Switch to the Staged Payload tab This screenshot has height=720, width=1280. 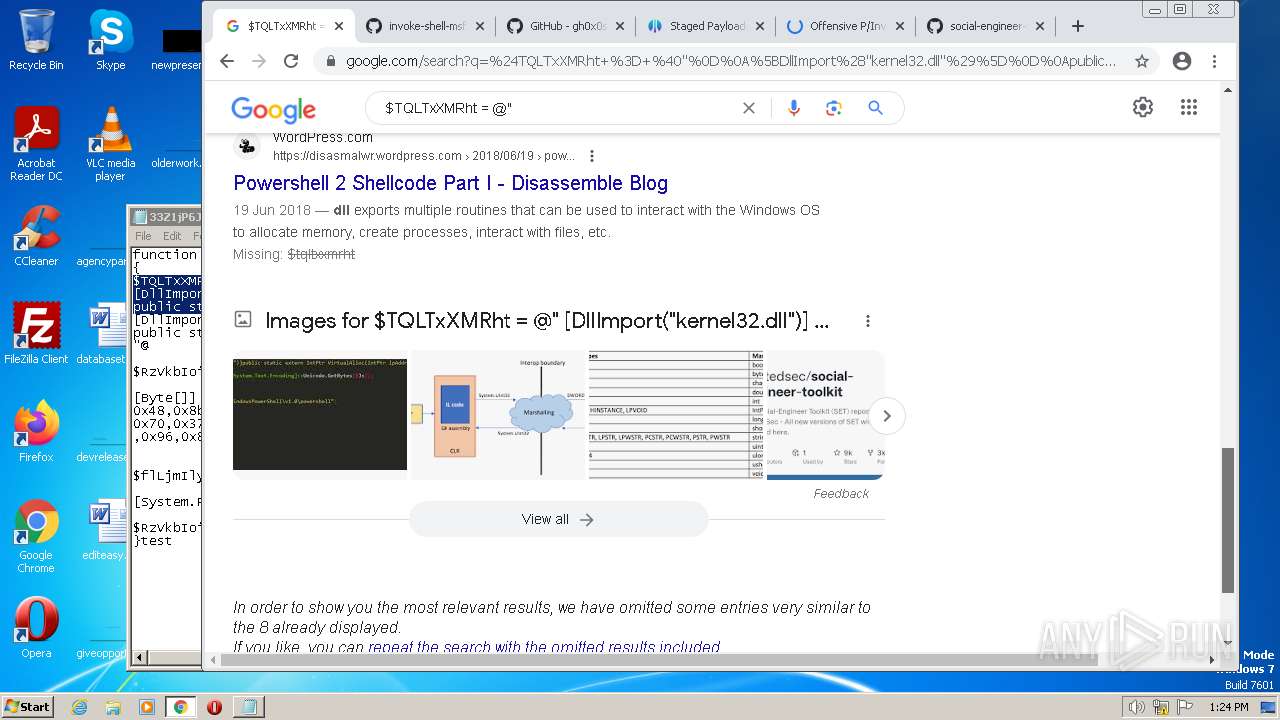[x=706, y=26]
